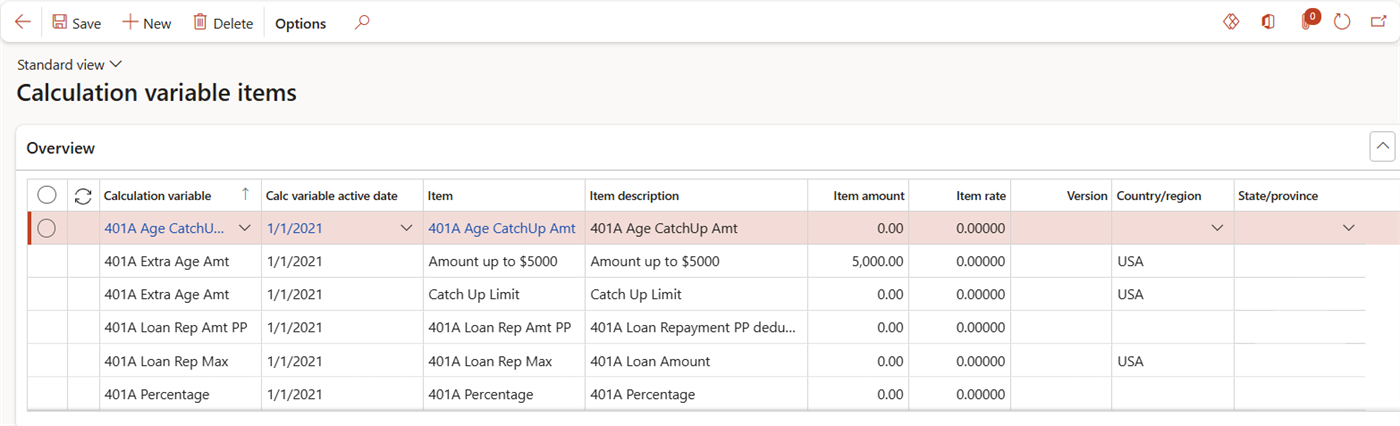
Task: Click the 1/1/2021 link in first row
Action: 295,228
